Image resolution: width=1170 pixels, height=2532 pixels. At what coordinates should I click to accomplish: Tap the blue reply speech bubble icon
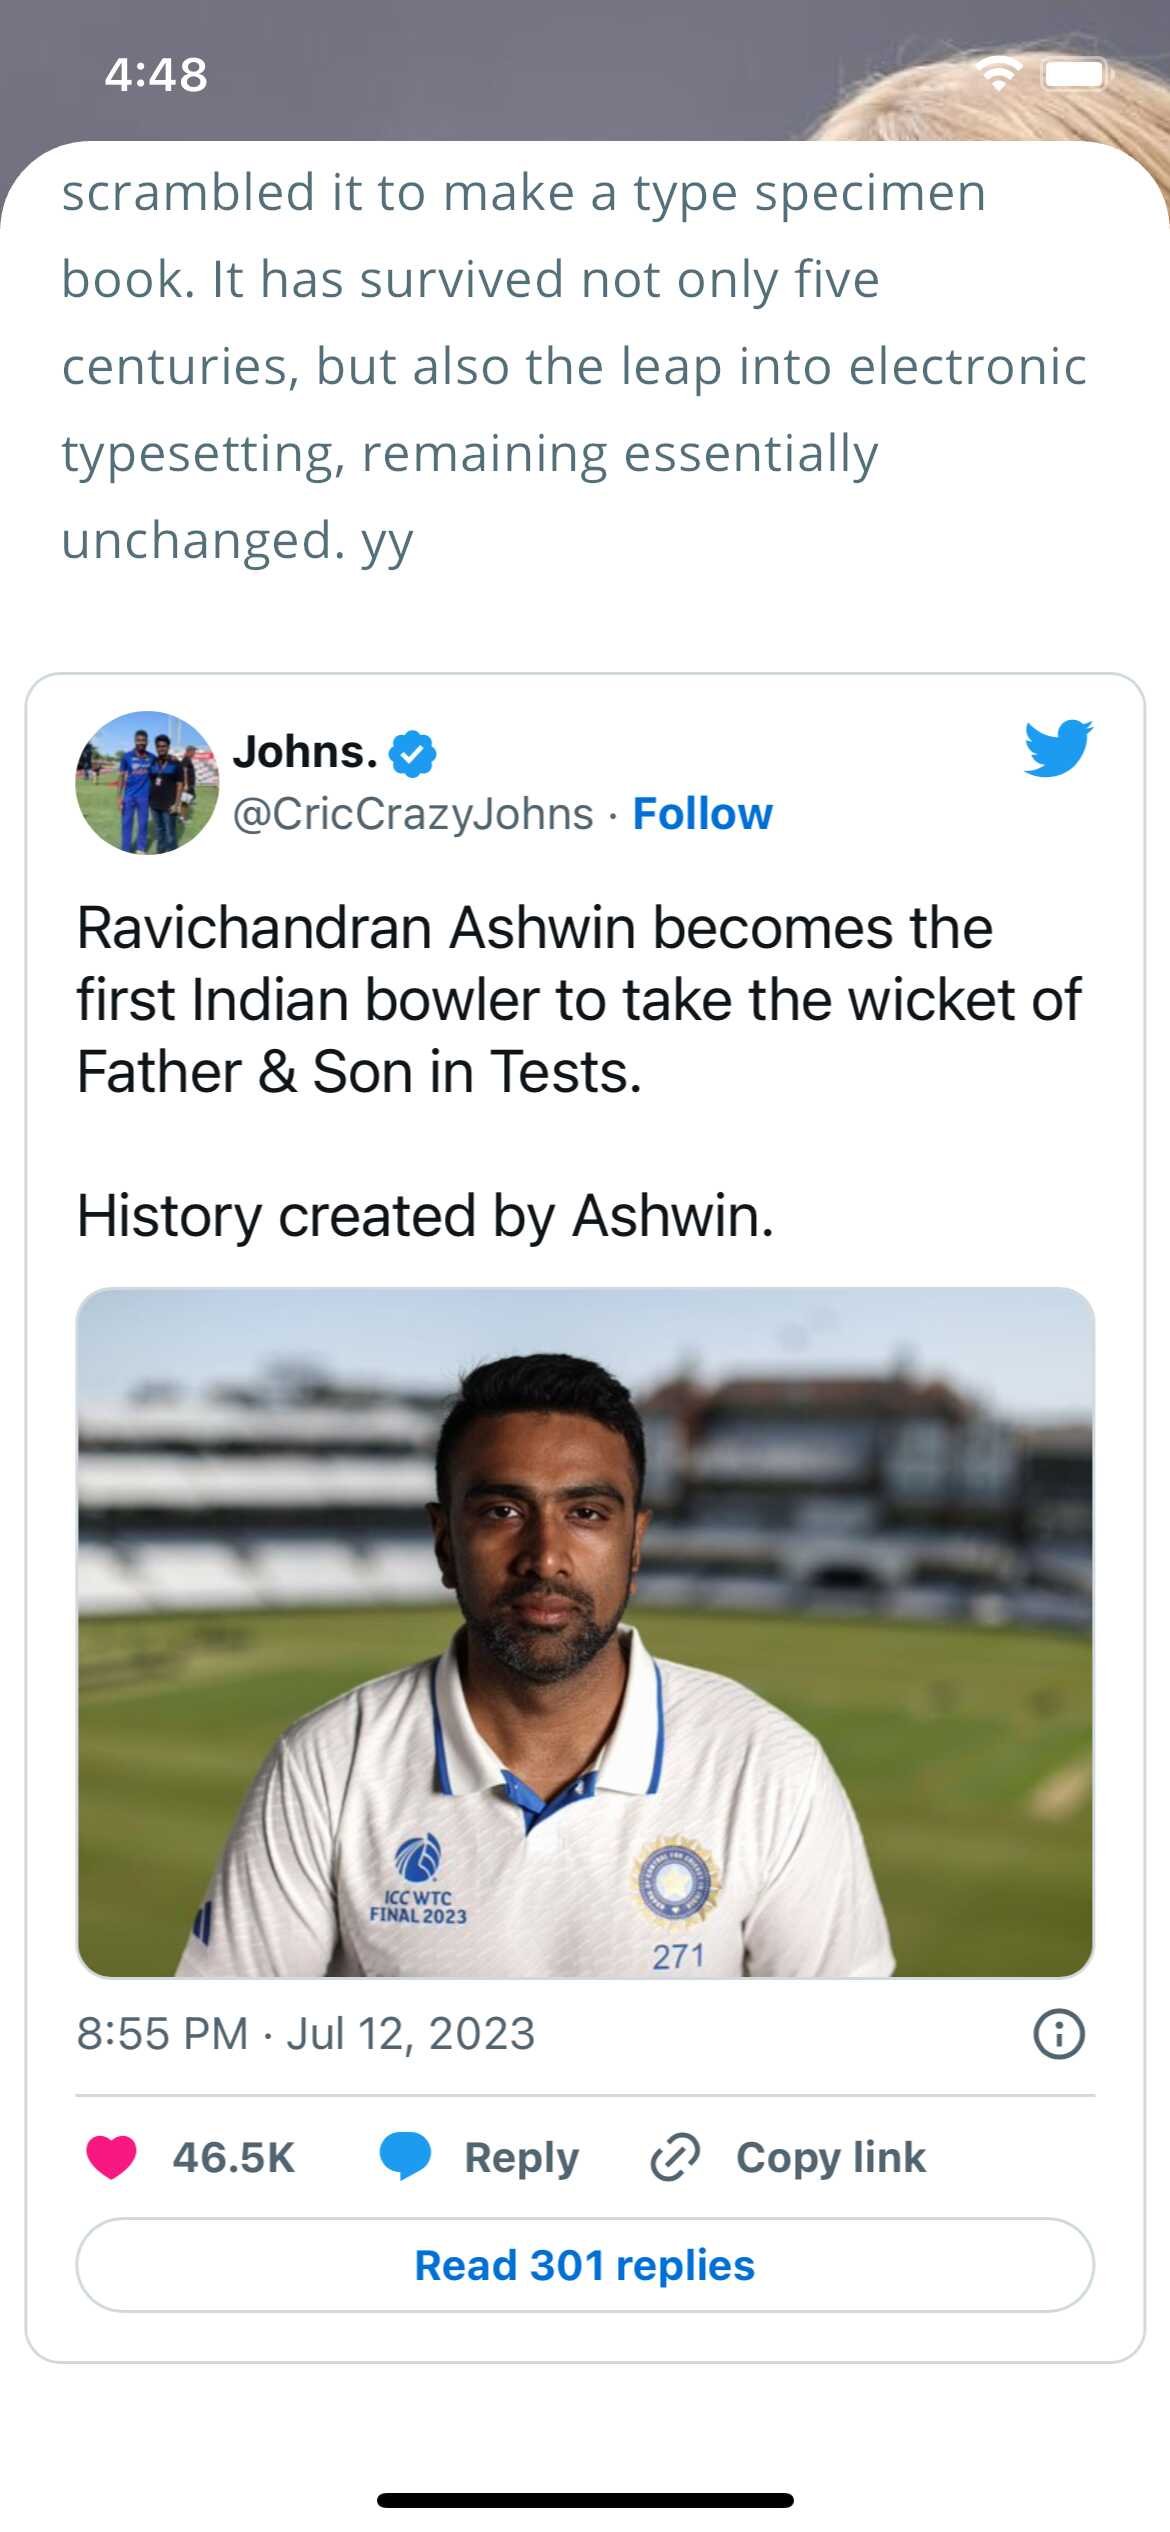tap(405, 2156)
